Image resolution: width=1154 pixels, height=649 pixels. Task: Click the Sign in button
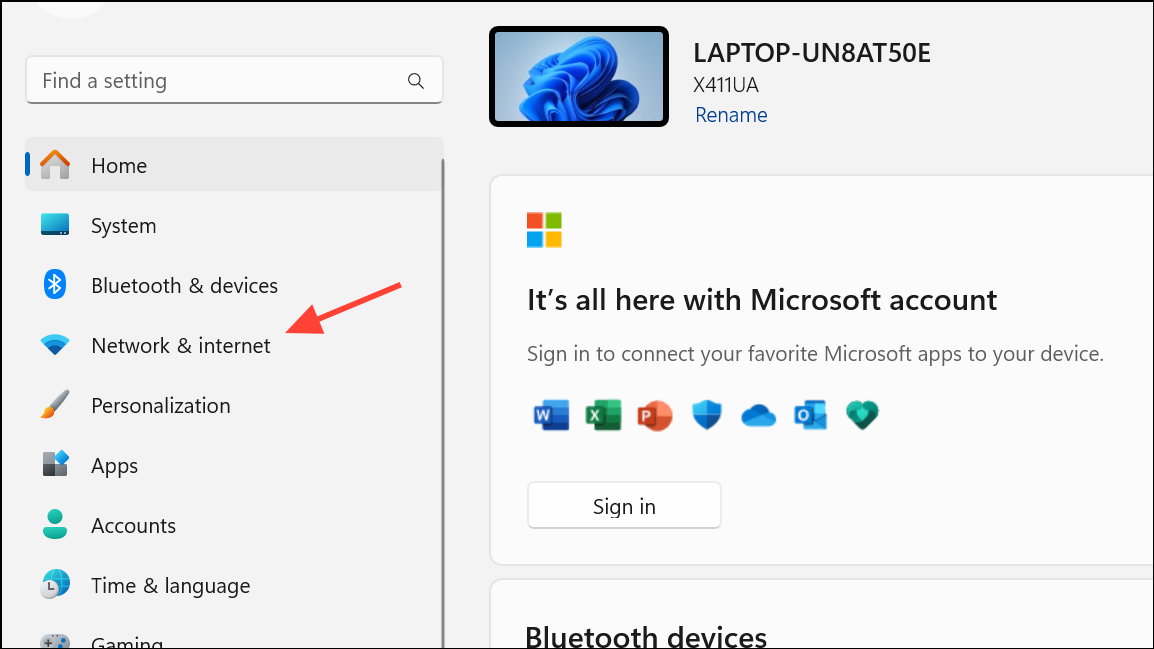point(624,506)
